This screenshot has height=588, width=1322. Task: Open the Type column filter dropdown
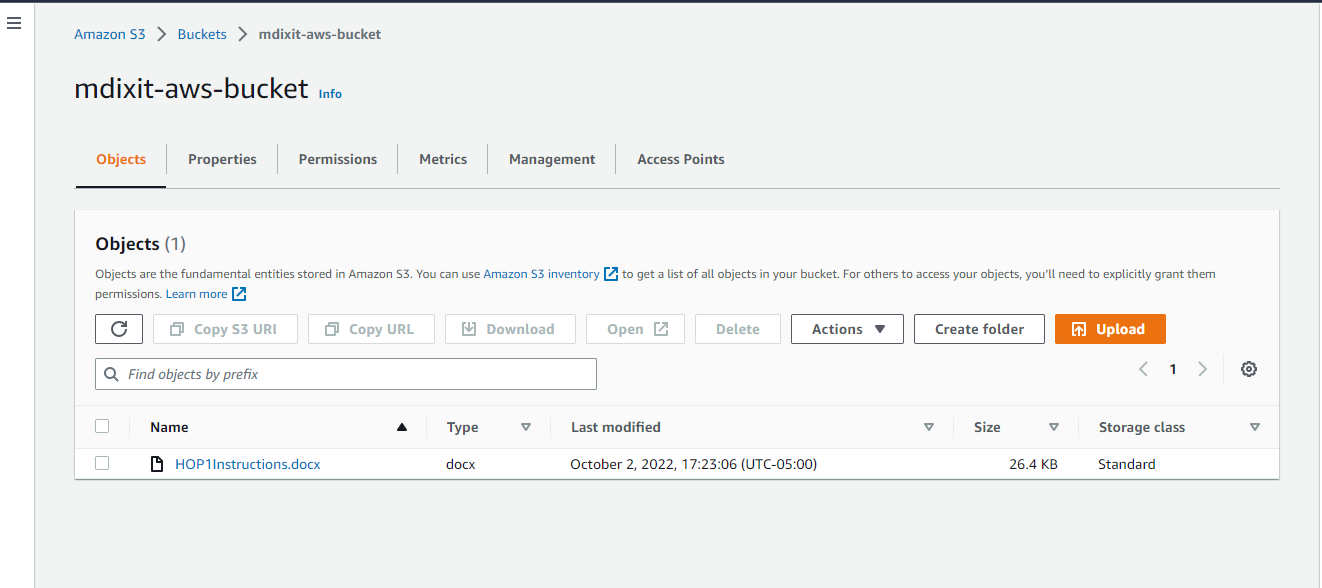coord(527,426)
